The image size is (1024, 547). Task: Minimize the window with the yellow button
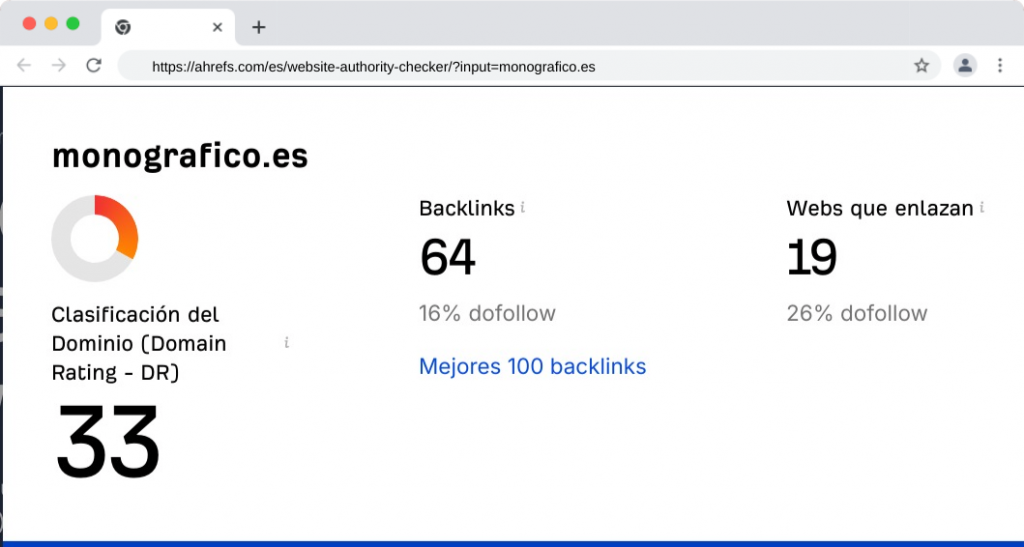[x=51, y=23]
